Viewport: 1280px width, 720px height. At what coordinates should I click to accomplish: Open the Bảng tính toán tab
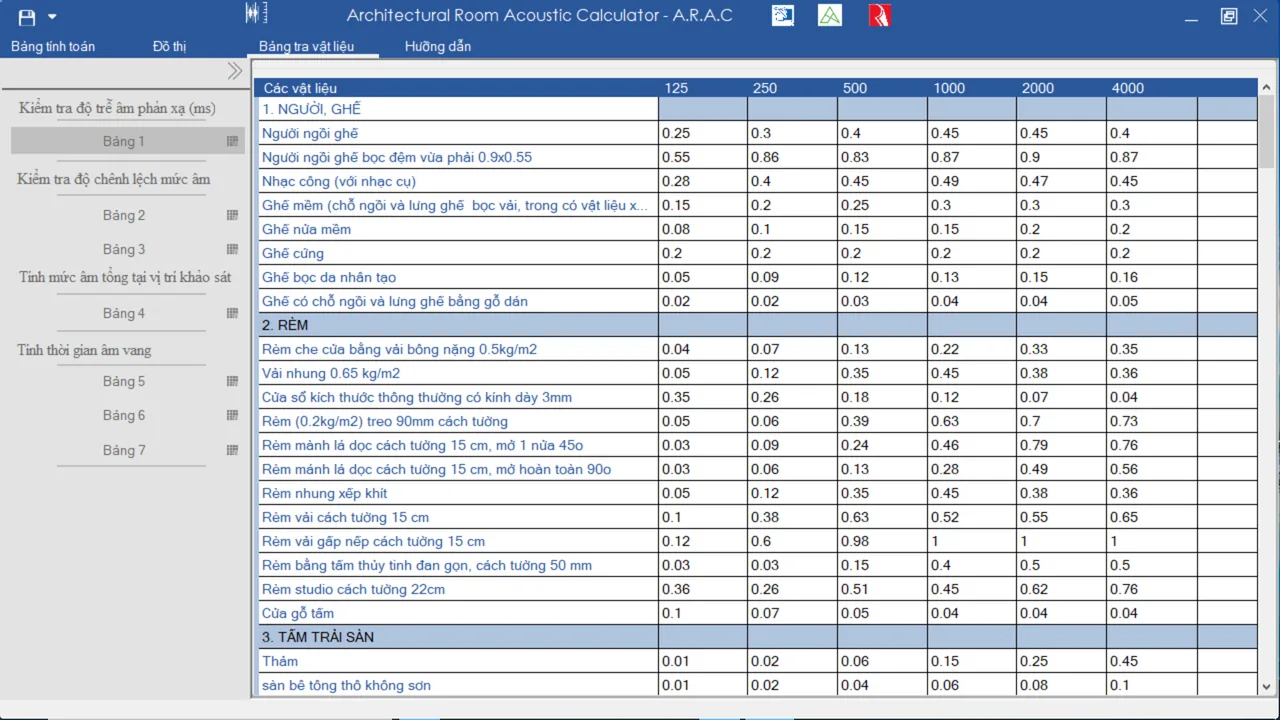pos(53,46)
